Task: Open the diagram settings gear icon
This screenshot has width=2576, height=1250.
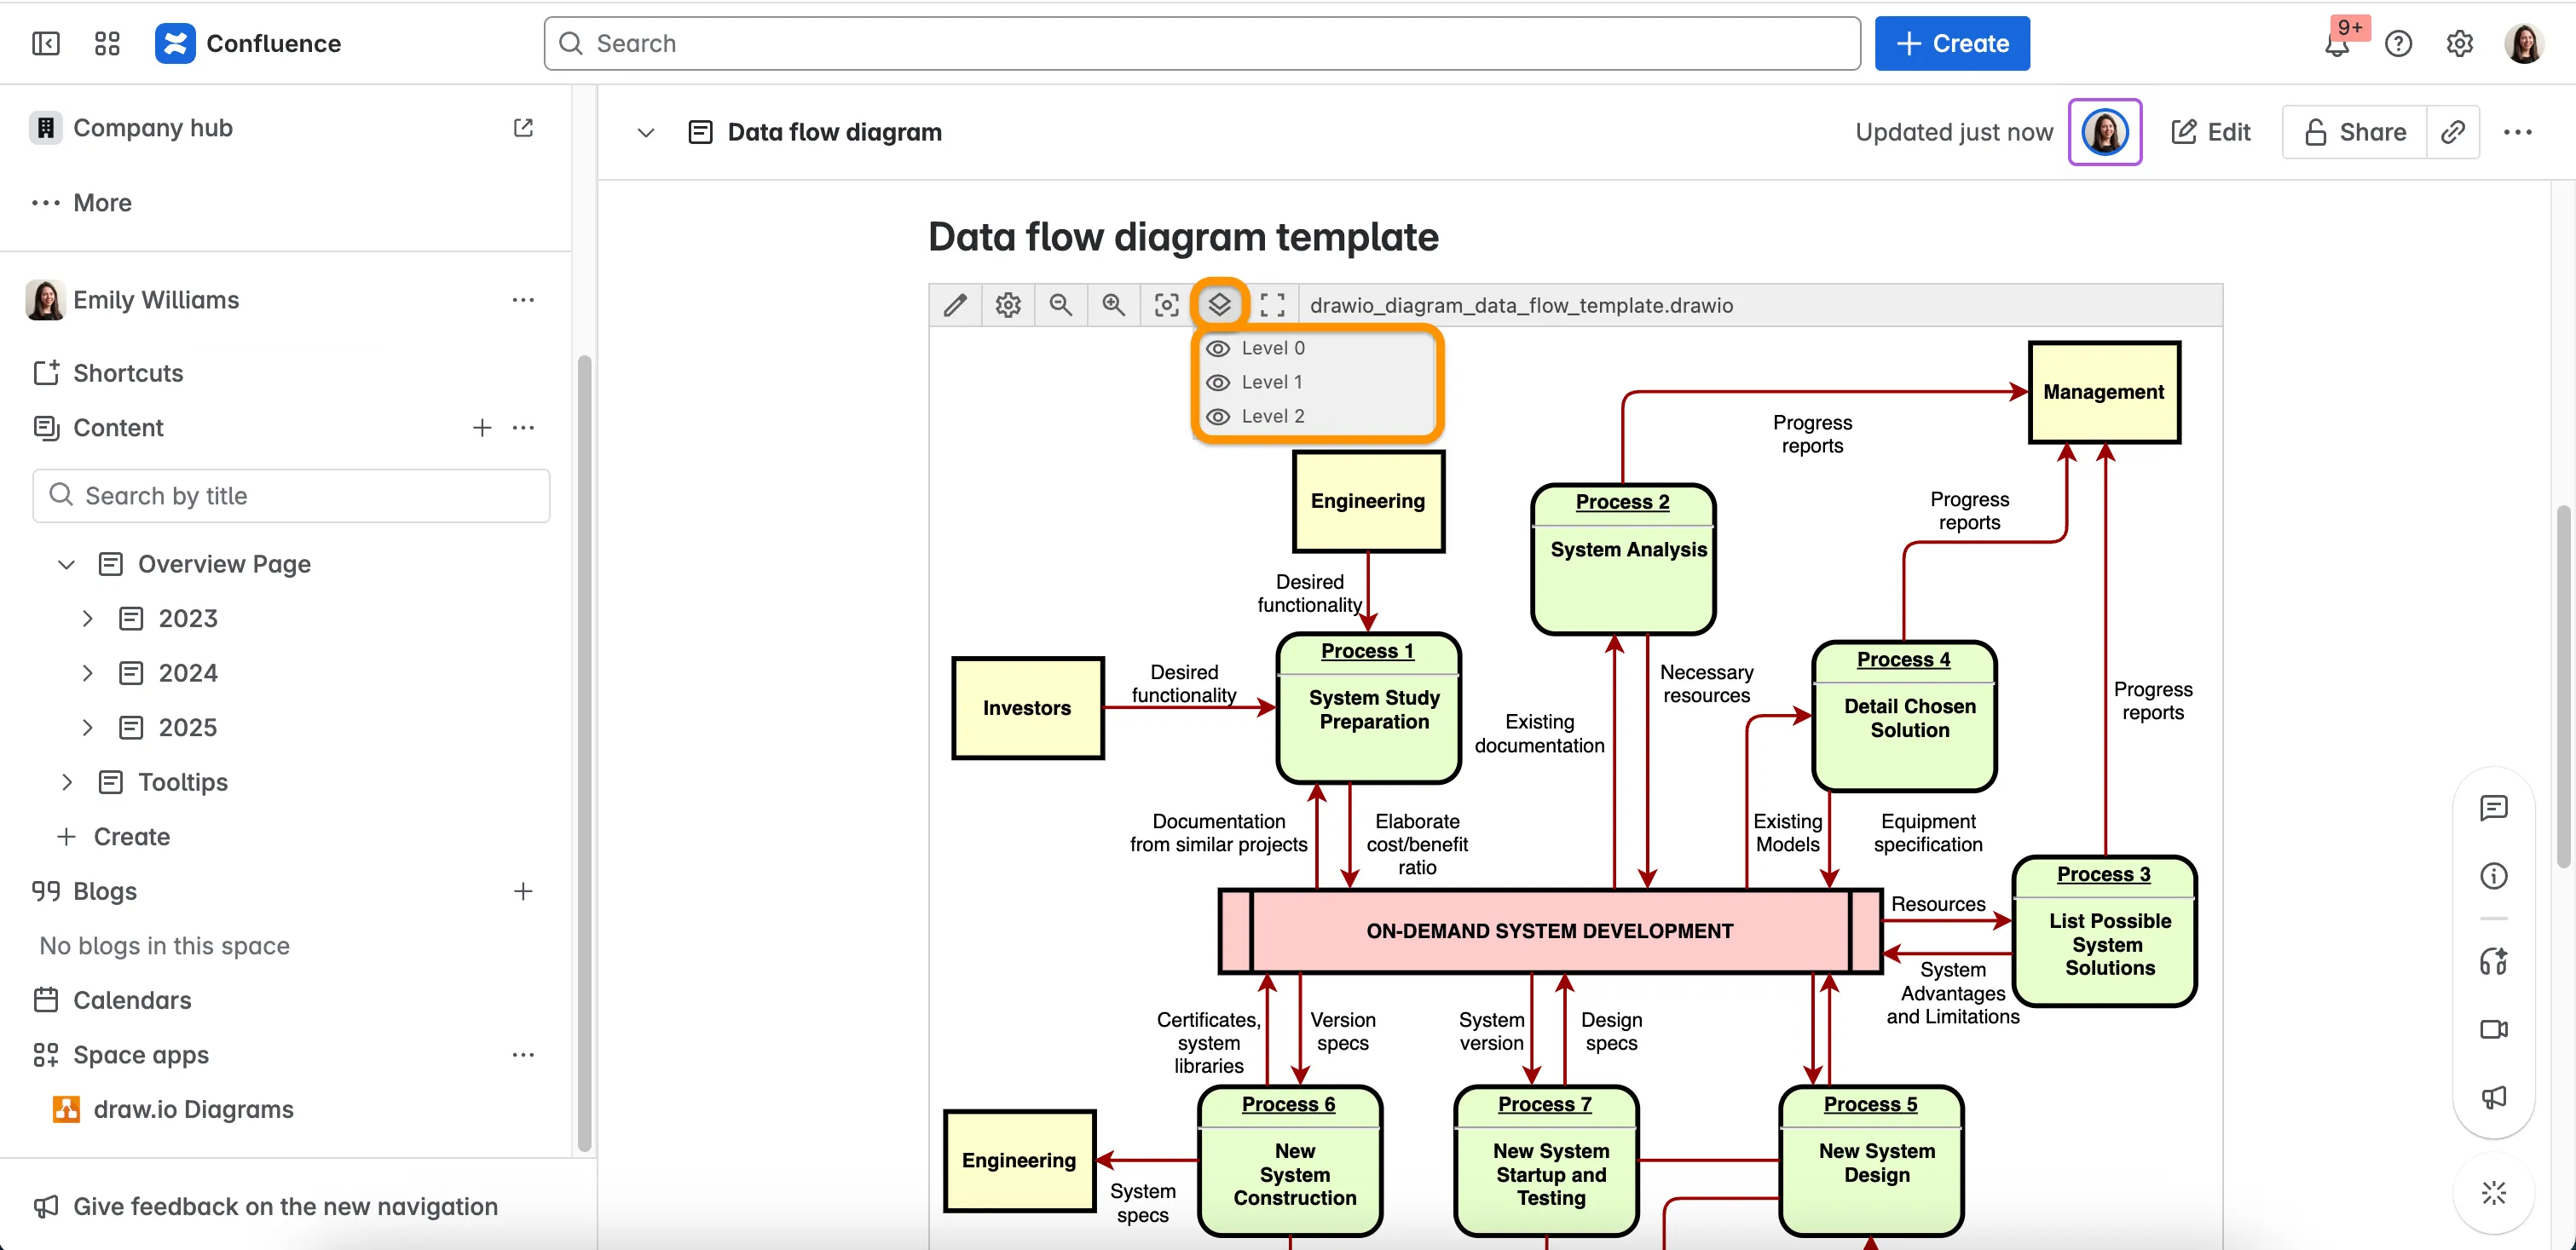Action: point(1007,305)
